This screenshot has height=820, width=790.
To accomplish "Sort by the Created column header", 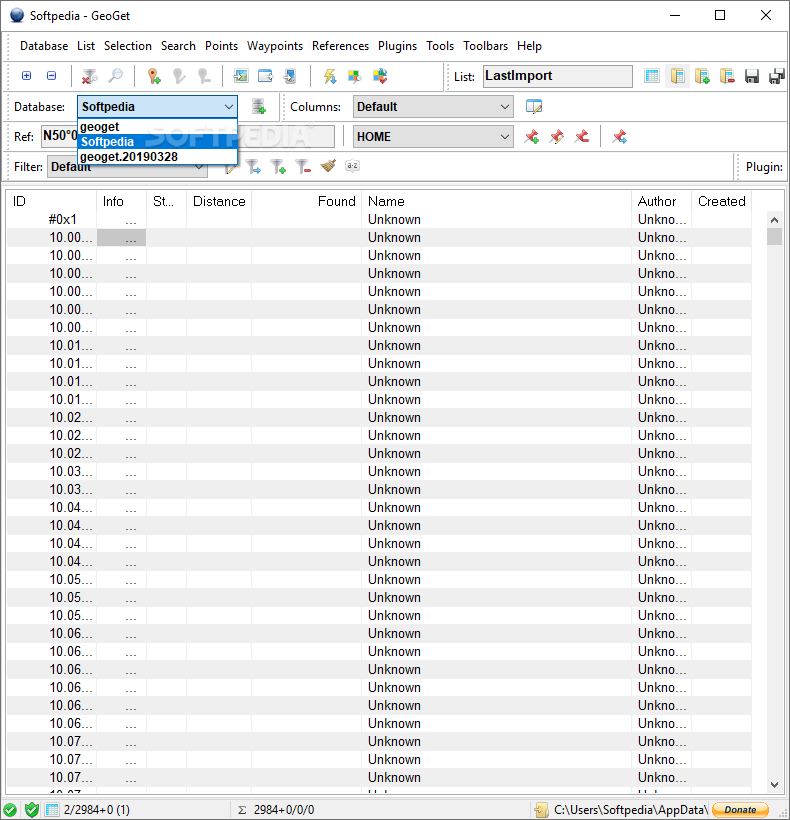I will point(722,201).
